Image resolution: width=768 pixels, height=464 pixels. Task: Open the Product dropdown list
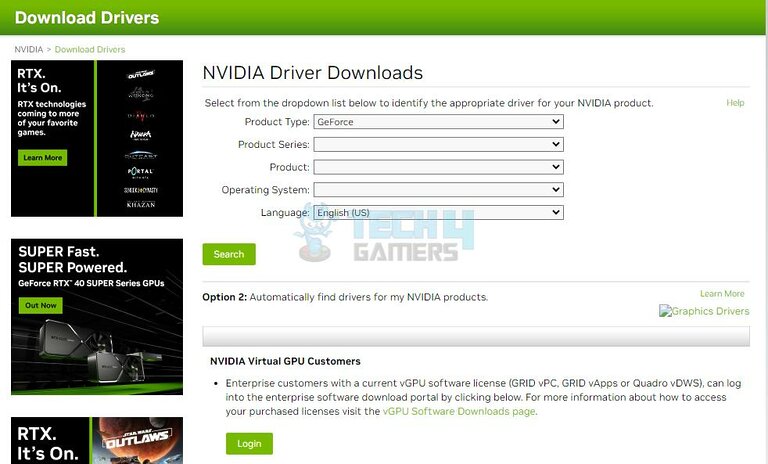tap(438, 167)
